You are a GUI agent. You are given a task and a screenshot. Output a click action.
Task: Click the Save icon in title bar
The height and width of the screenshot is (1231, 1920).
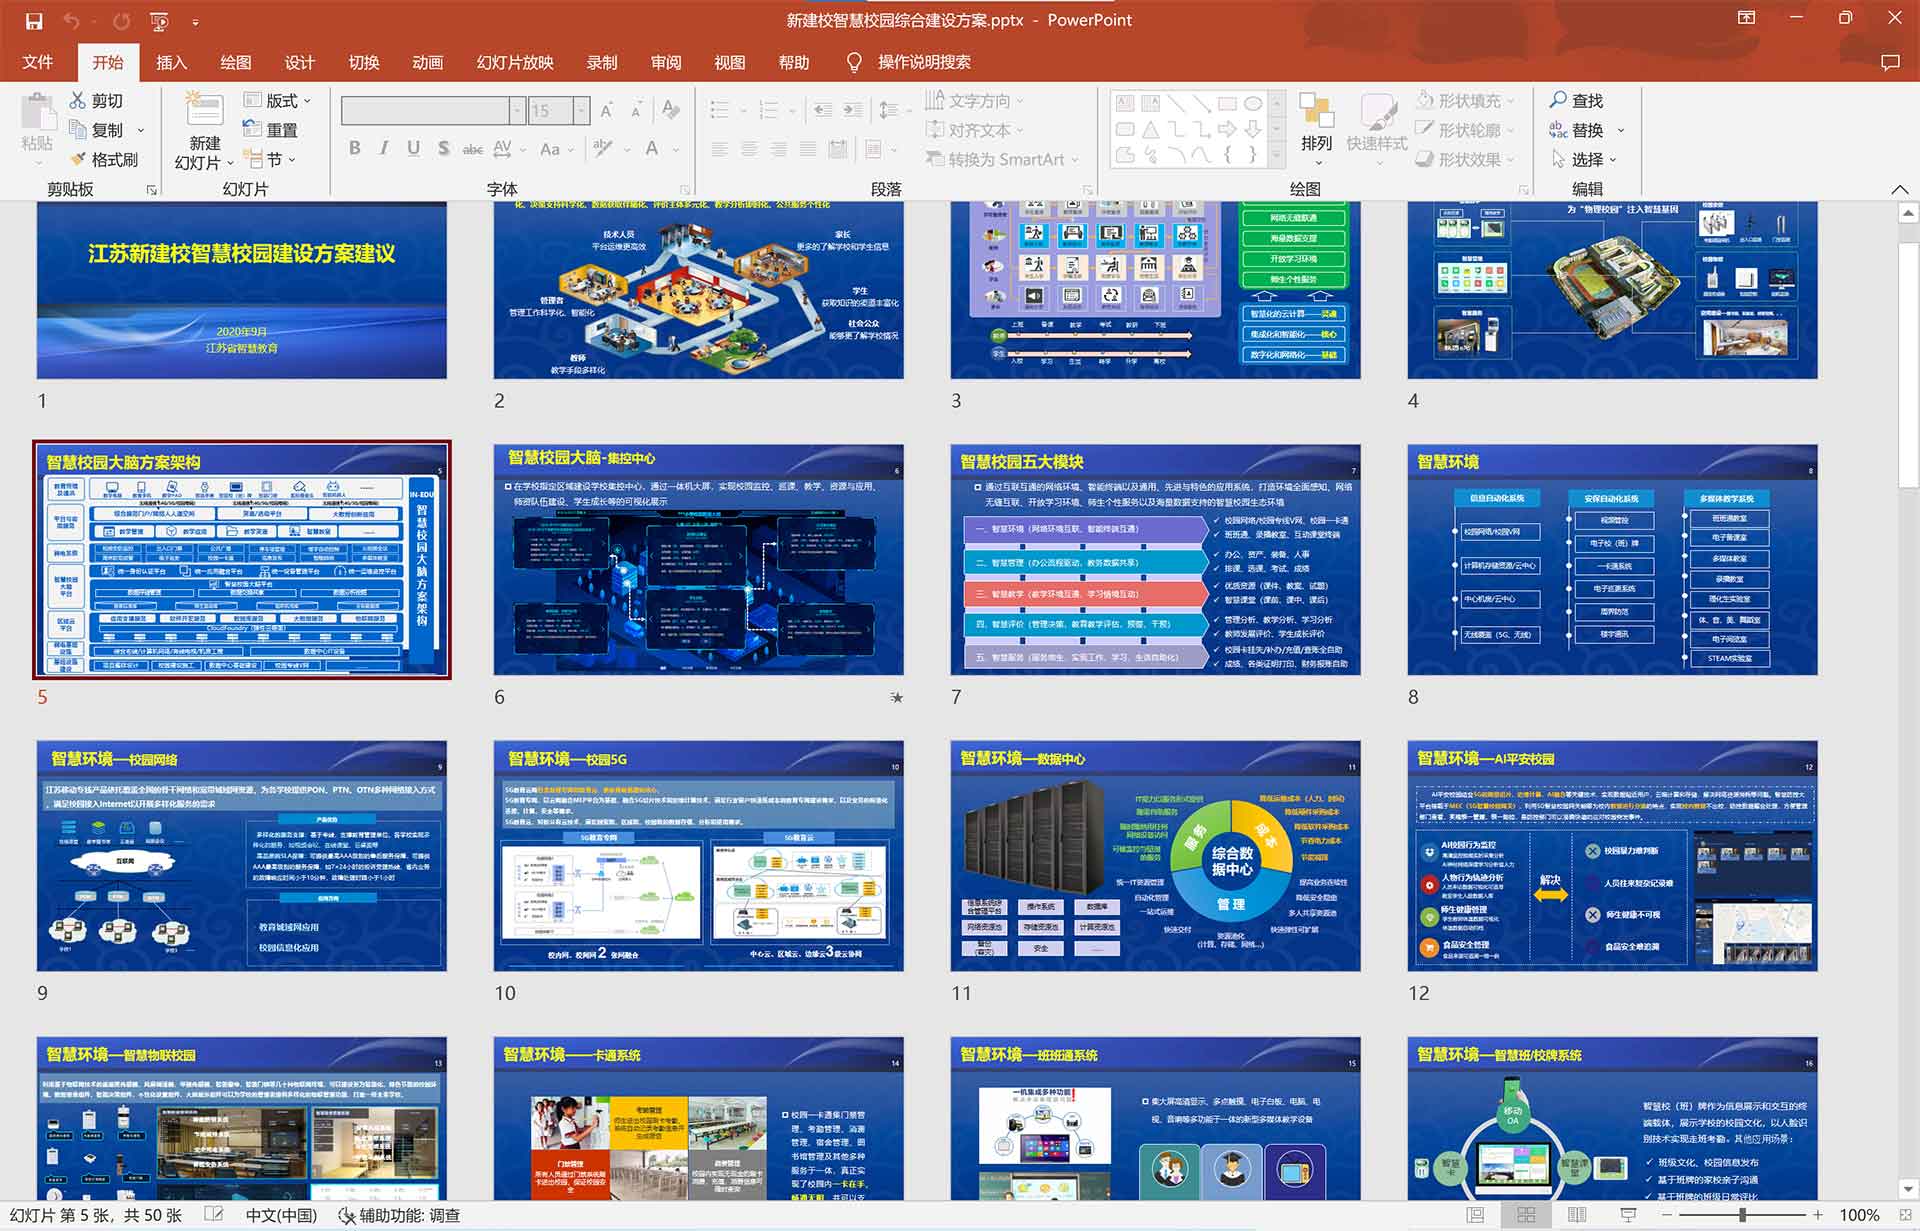pyautogui.click(x=34, y=20)
